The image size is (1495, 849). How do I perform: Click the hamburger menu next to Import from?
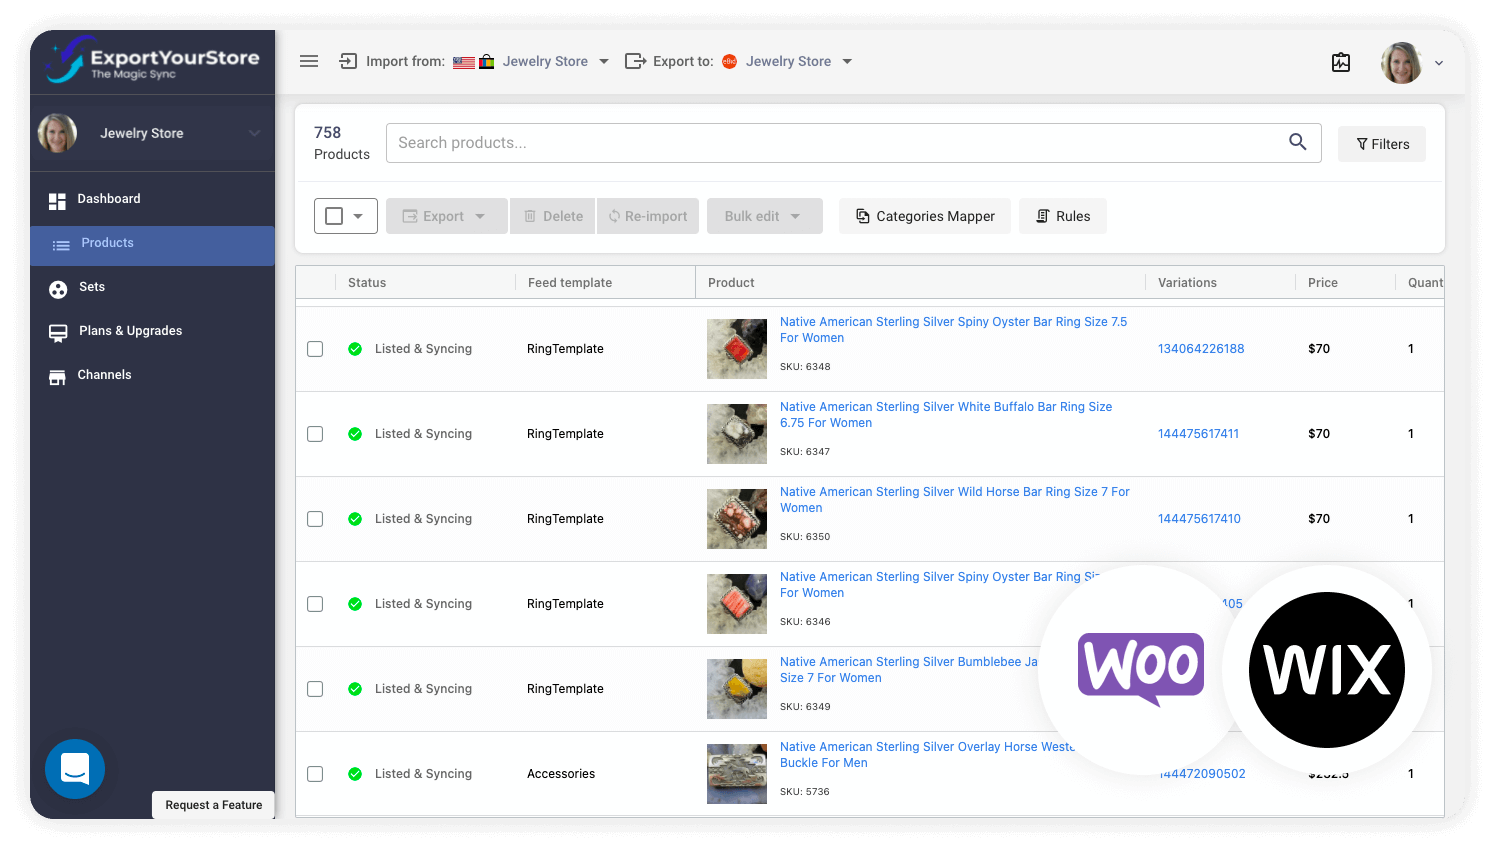pos(309,61)
